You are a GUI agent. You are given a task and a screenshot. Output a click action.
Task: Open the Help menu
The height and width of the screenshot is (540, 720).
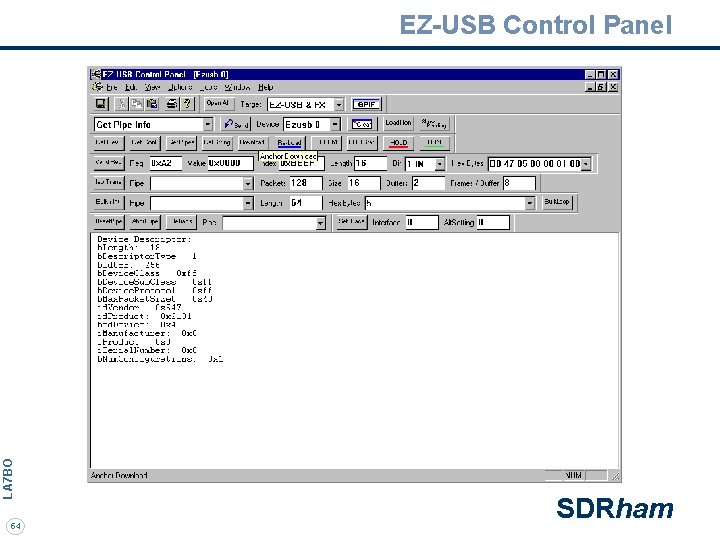(265, 87)
